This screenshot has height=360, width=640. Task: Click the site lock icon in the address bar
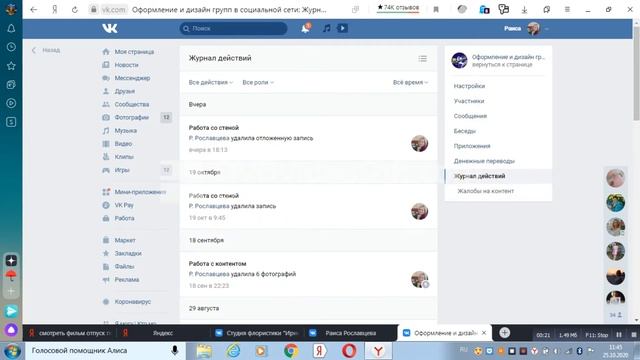[93, 9]
